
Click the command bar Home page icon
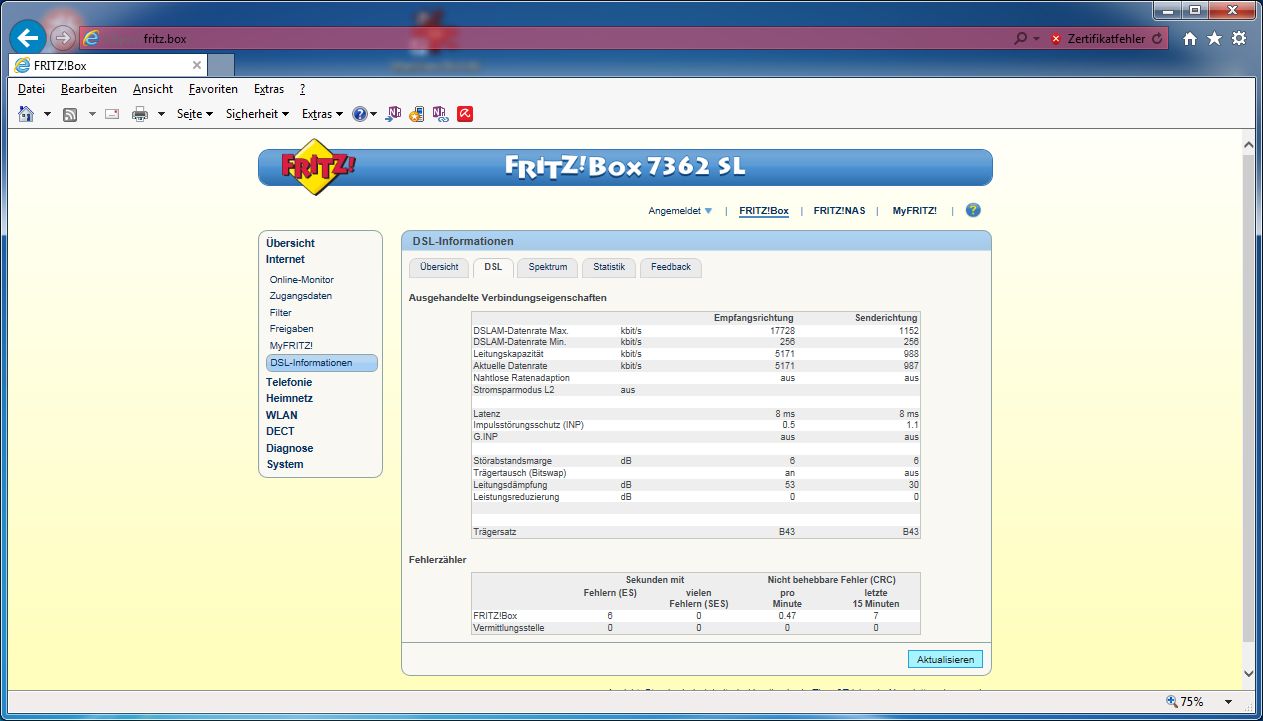pyautogui.click(x=27, y=114)
